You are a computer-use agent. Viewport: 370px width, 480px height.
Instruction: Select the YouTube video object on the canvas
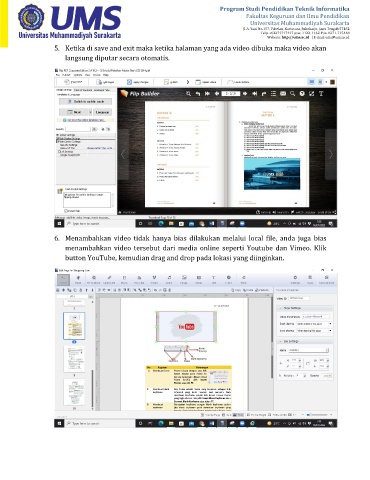(x=186, y=327)
